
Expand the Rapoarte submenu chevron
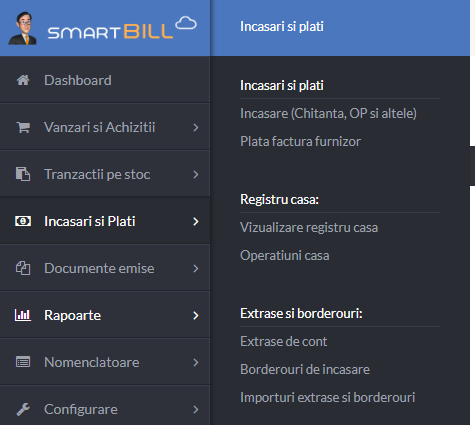click(196, 315)
